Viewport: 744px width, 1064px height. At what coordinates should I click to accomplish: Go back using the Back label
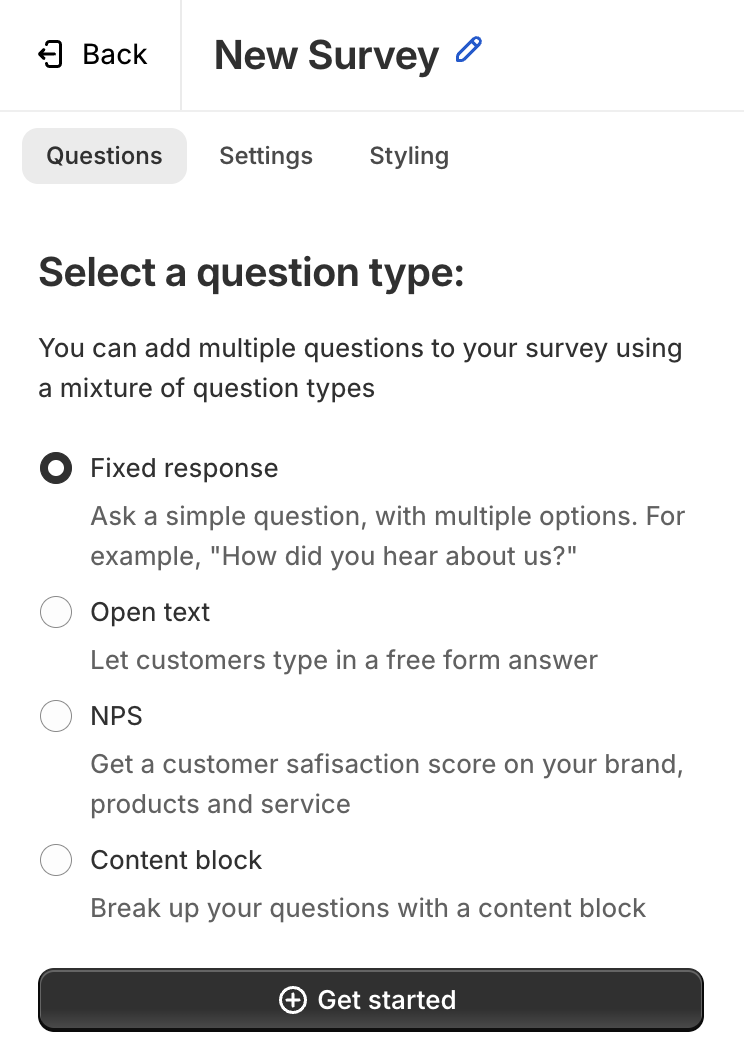click(115, 54)
